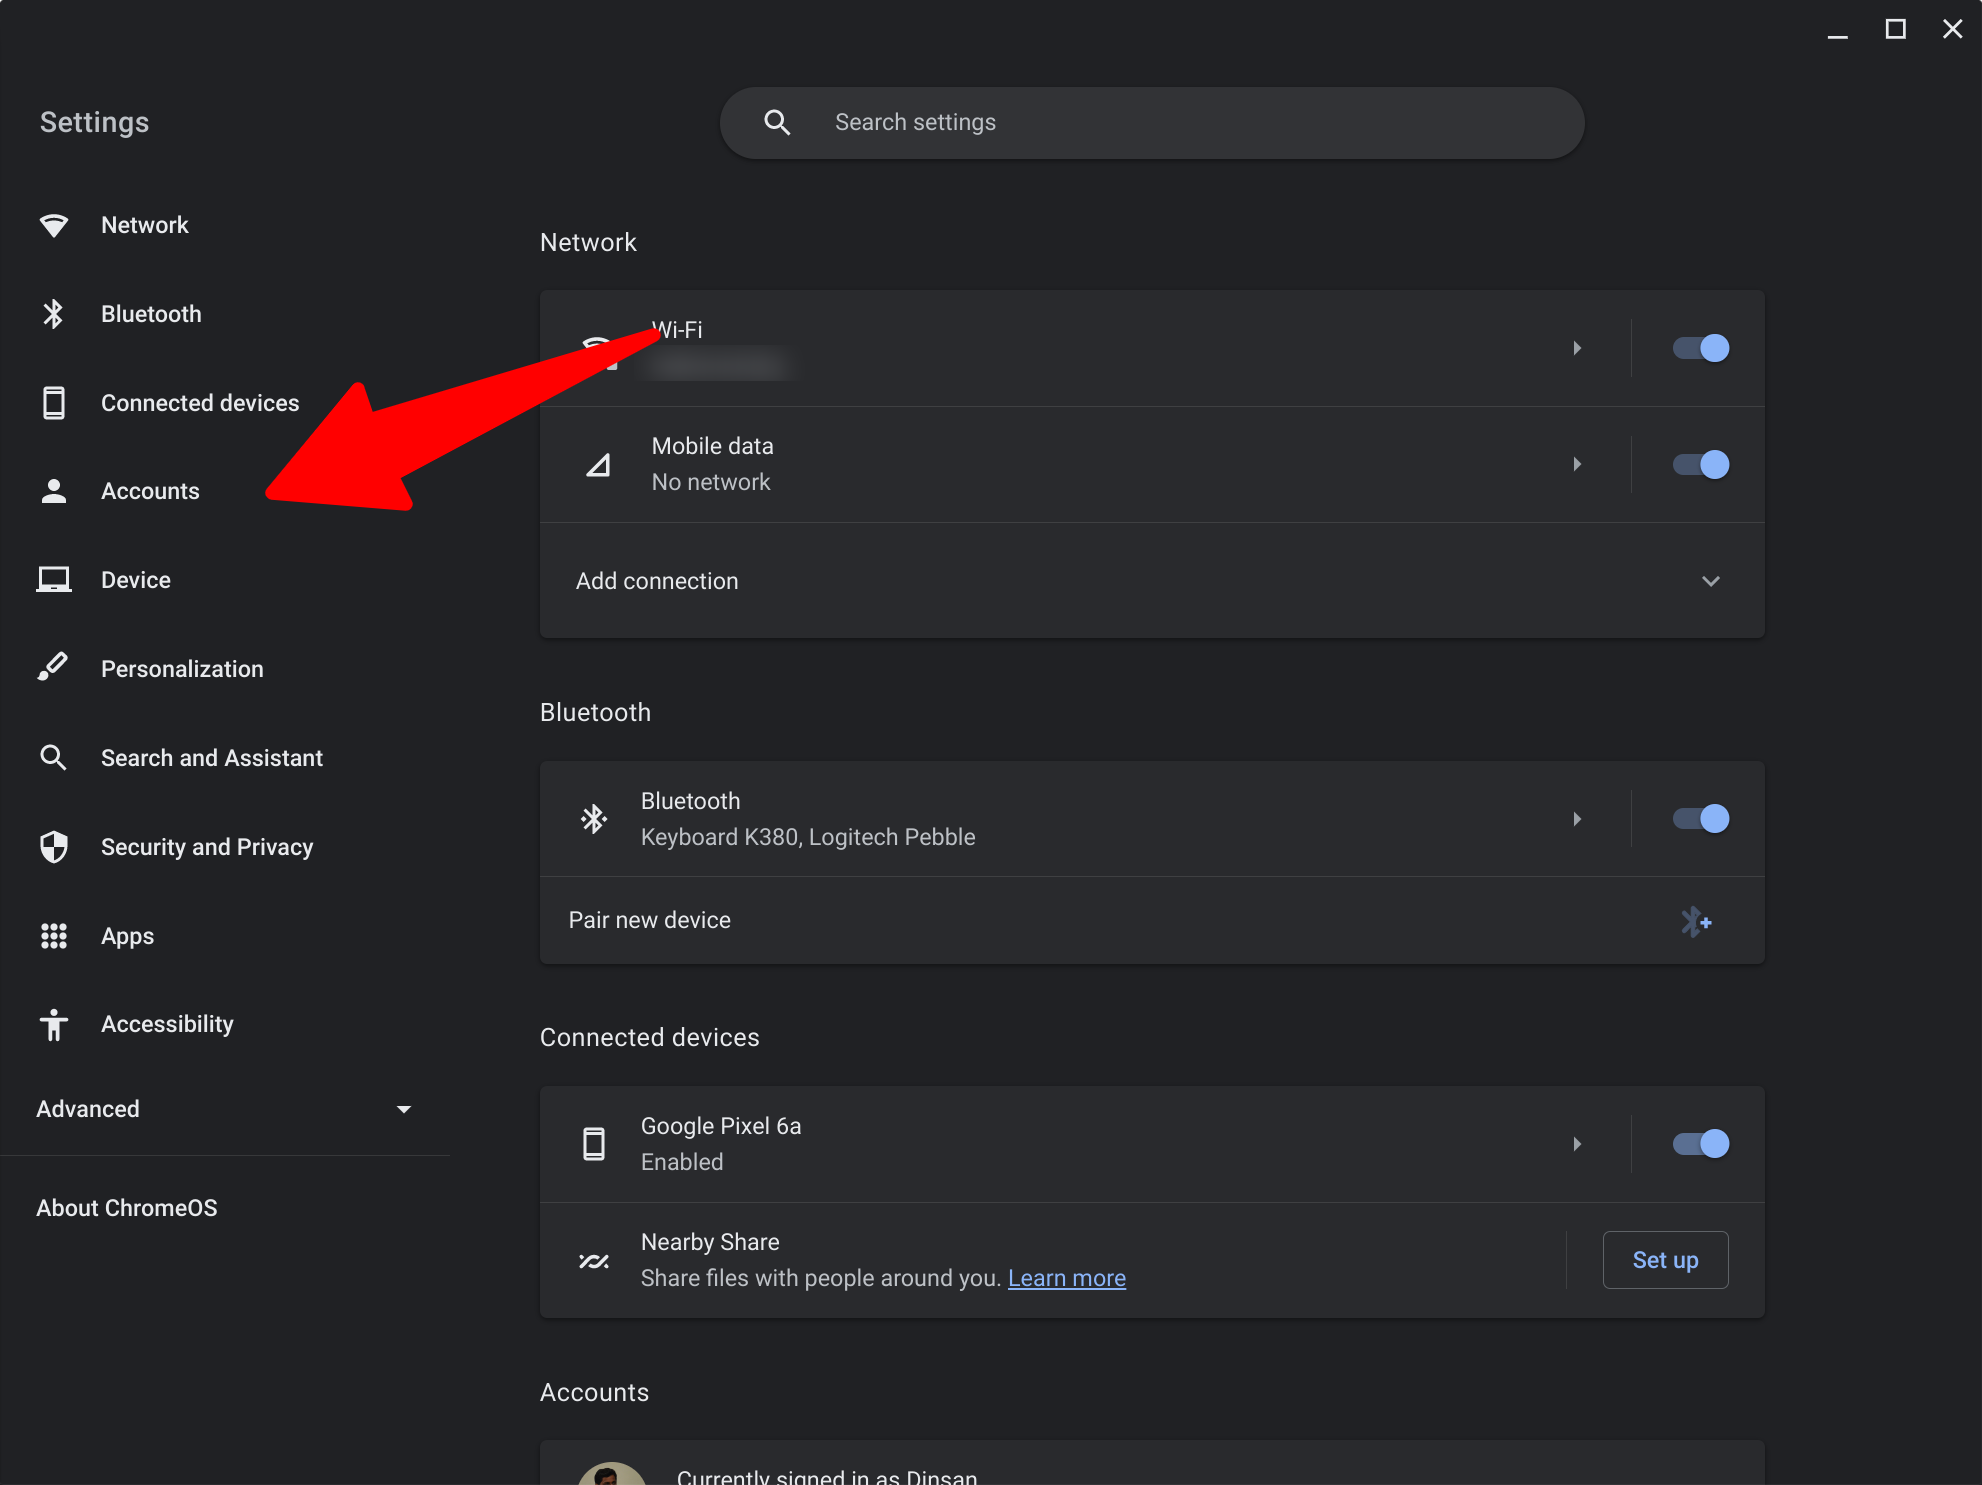Click the pair new Bluetooth device plus icon
Screen dimensions: 1982x1485
point(1695,921)
